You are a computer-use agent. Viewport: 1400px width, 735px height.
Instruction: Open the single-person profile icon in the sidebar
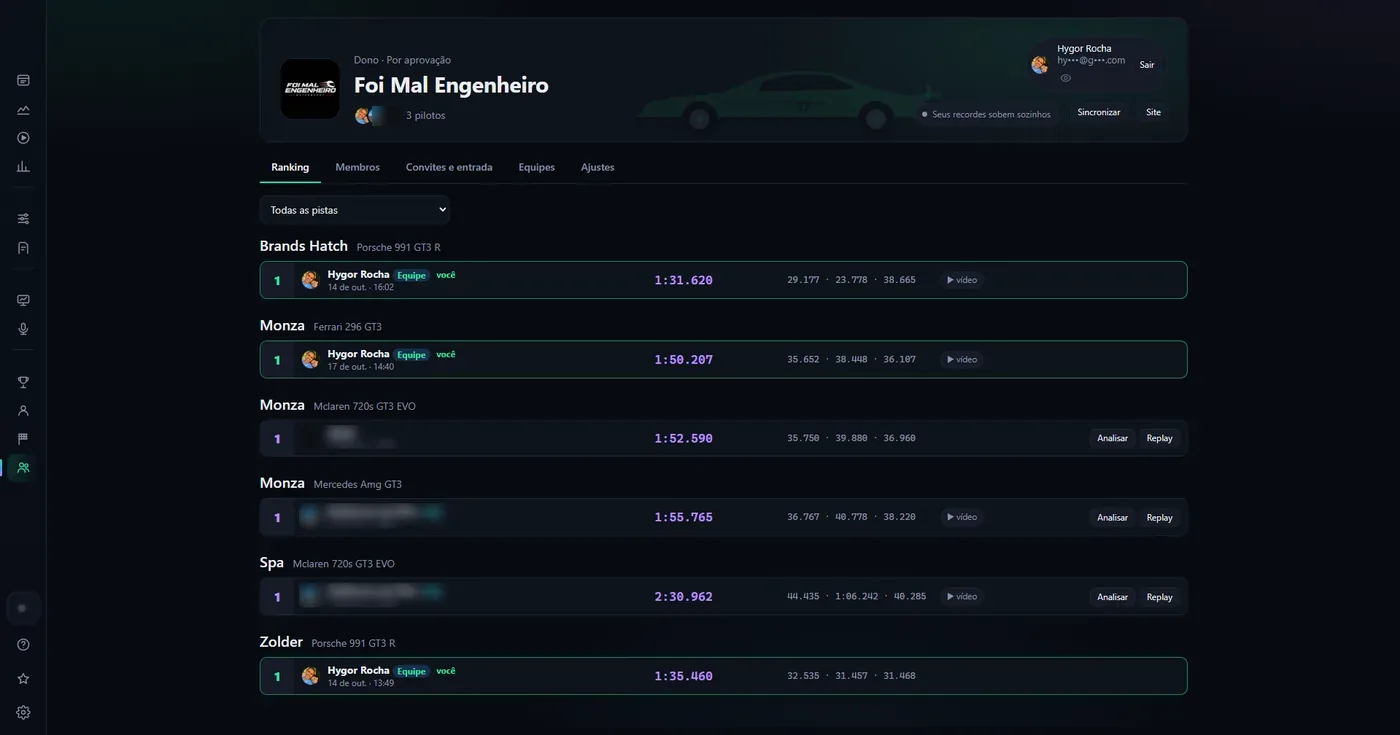point(23,410)
